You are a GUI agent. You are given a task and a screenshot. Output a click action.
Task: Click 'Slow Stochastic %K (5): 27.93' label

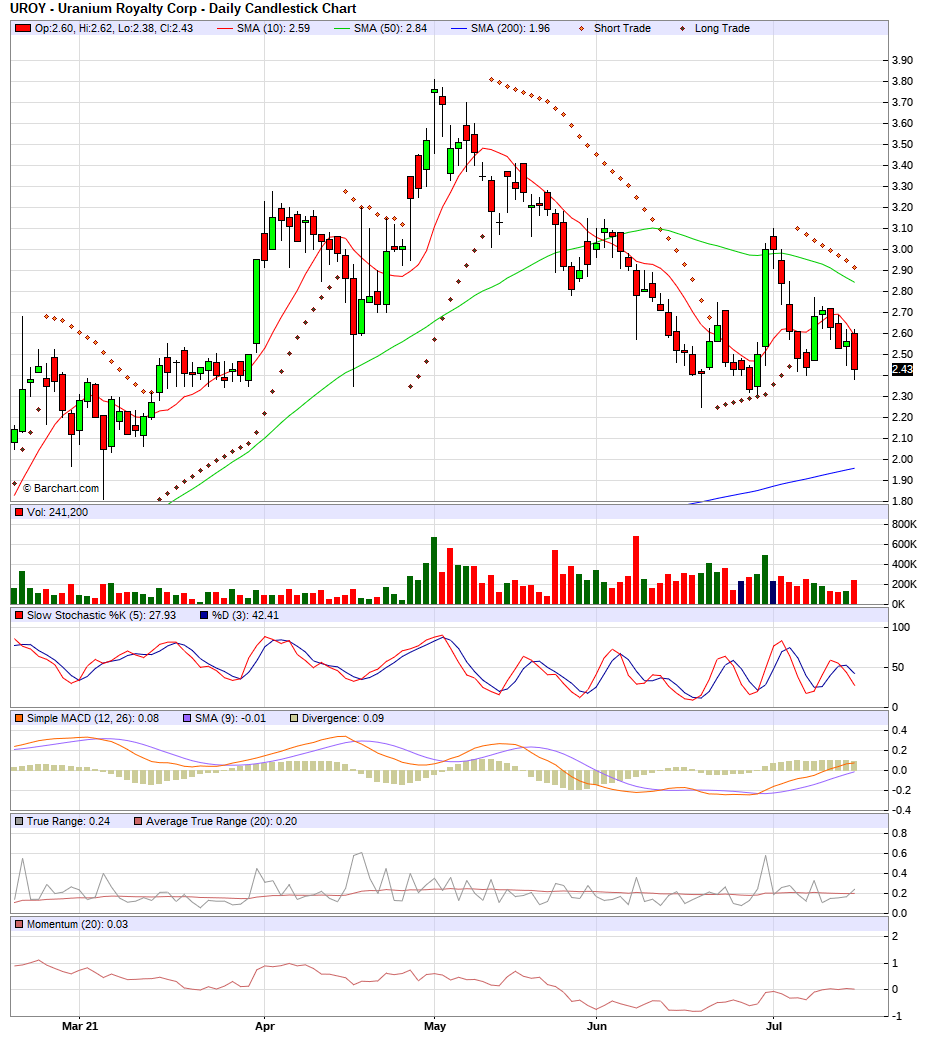click(x=101, y=615)
